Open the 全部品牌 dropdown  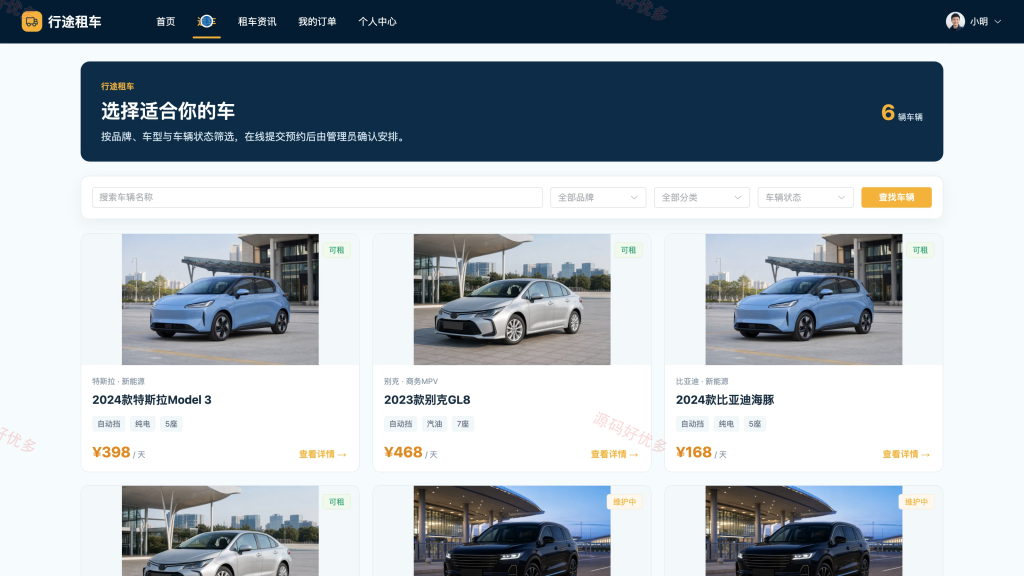click(x=598, y=197)
